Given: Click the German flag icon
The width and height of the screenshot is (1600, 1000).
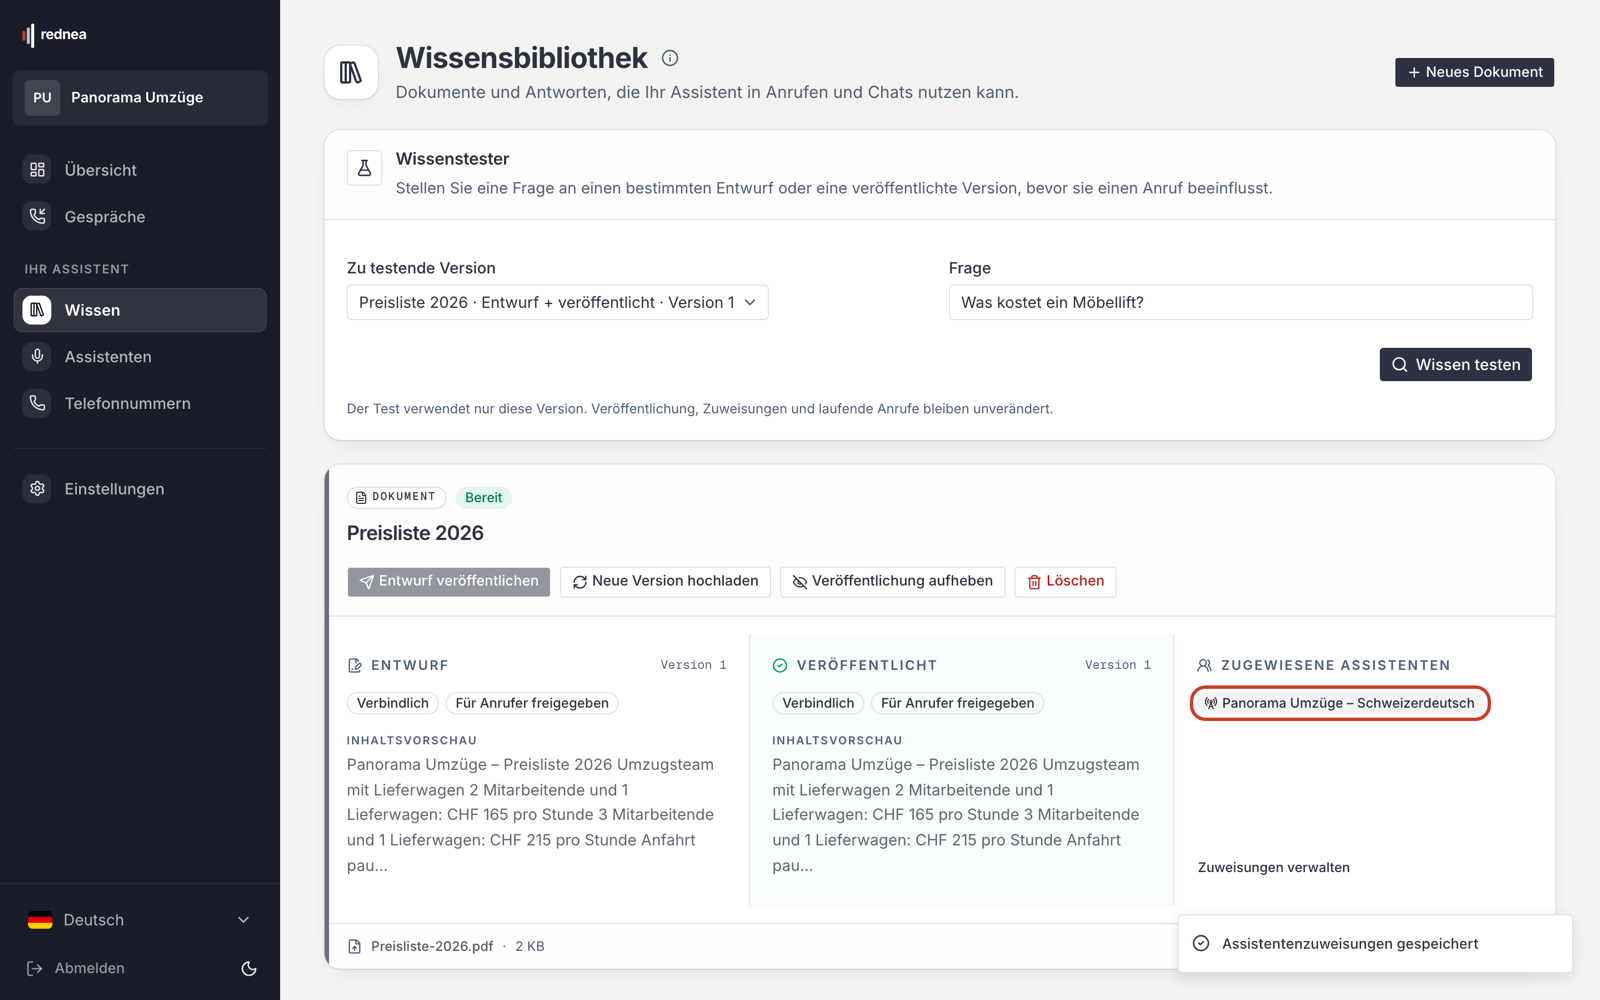Looking at the screenshot, I should (40, 920).
